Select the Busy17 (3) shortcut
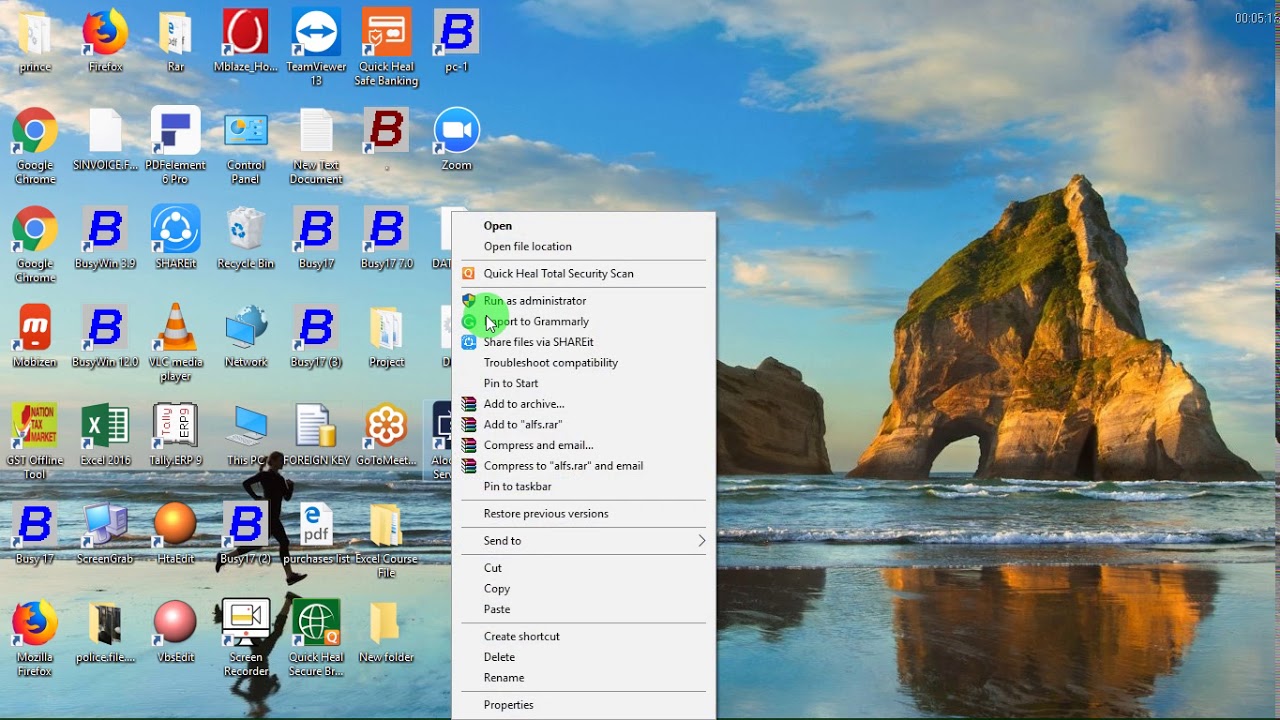Viewport: 1280px width, 720px height. point(316,337)
